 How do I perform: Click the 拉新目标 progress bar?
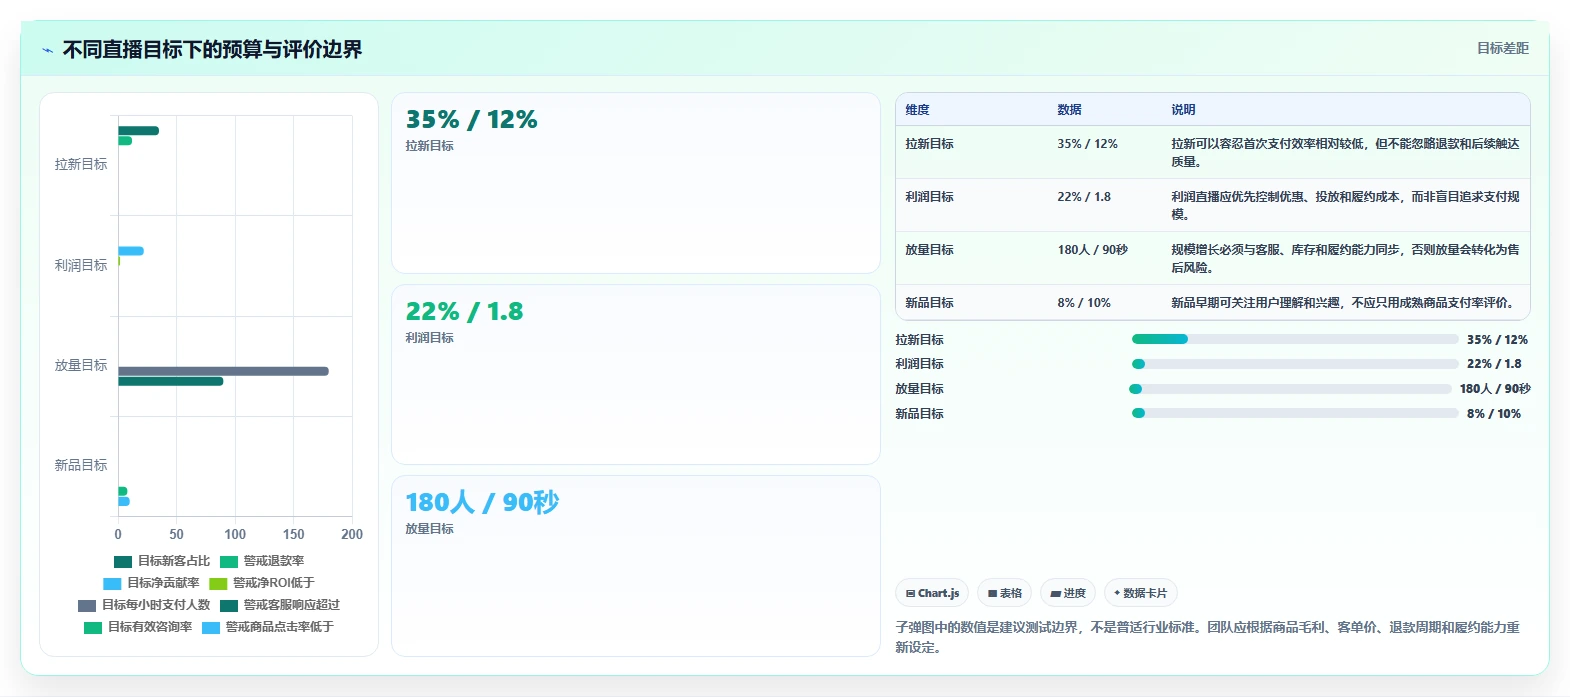click(1295, 339)
